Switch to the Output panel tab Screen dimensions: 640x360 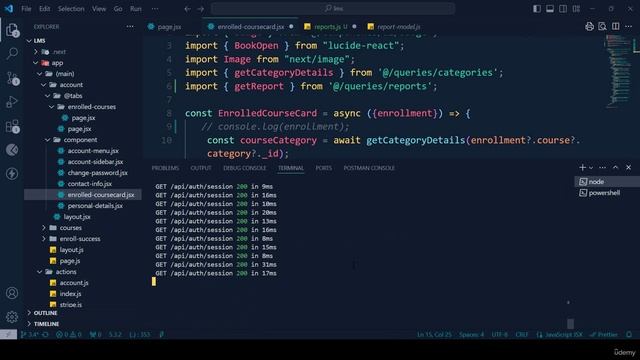pyautogui.click(x=201, y=168)
